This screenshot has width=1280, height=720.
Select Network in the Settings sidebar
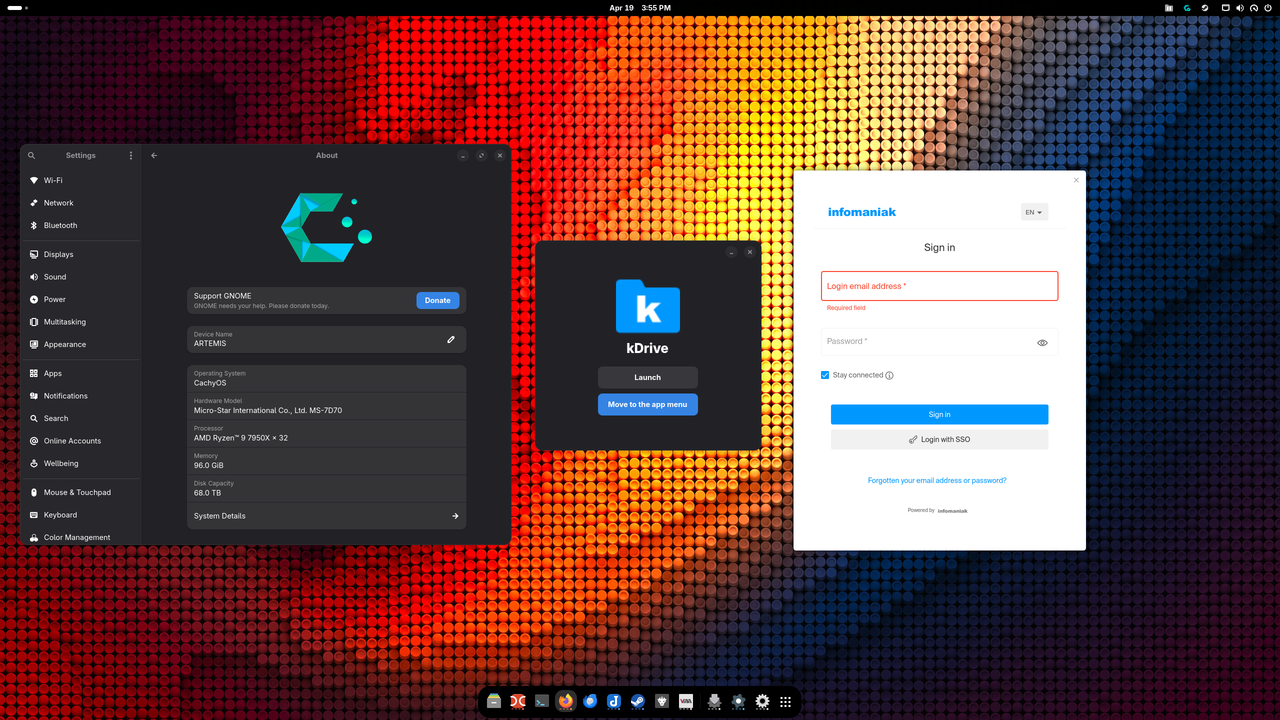(x=80, y=203)
